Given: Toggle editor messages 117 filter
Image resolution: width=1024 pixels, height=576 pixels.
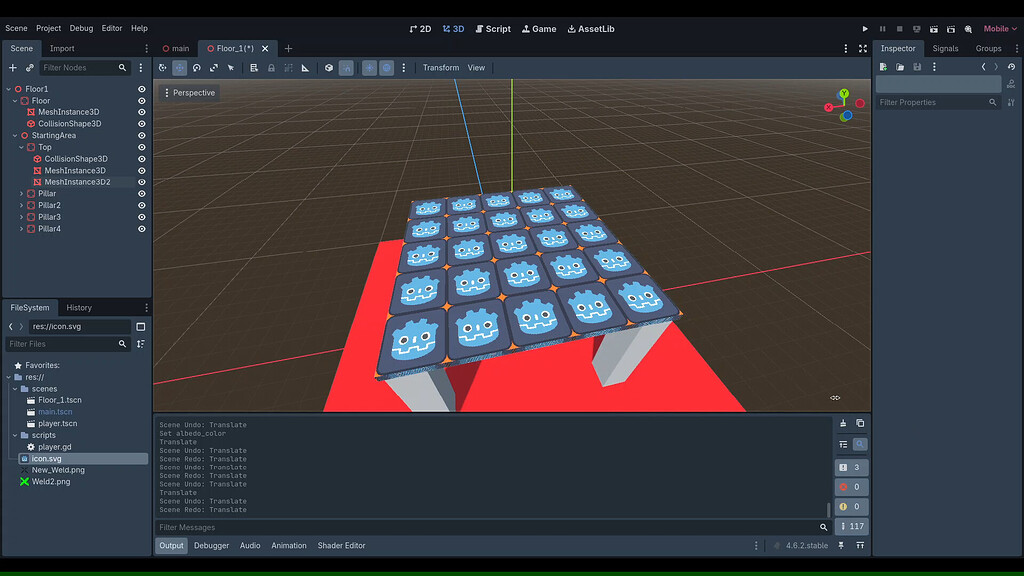Looking at the screenshot, I should (851, 526).
